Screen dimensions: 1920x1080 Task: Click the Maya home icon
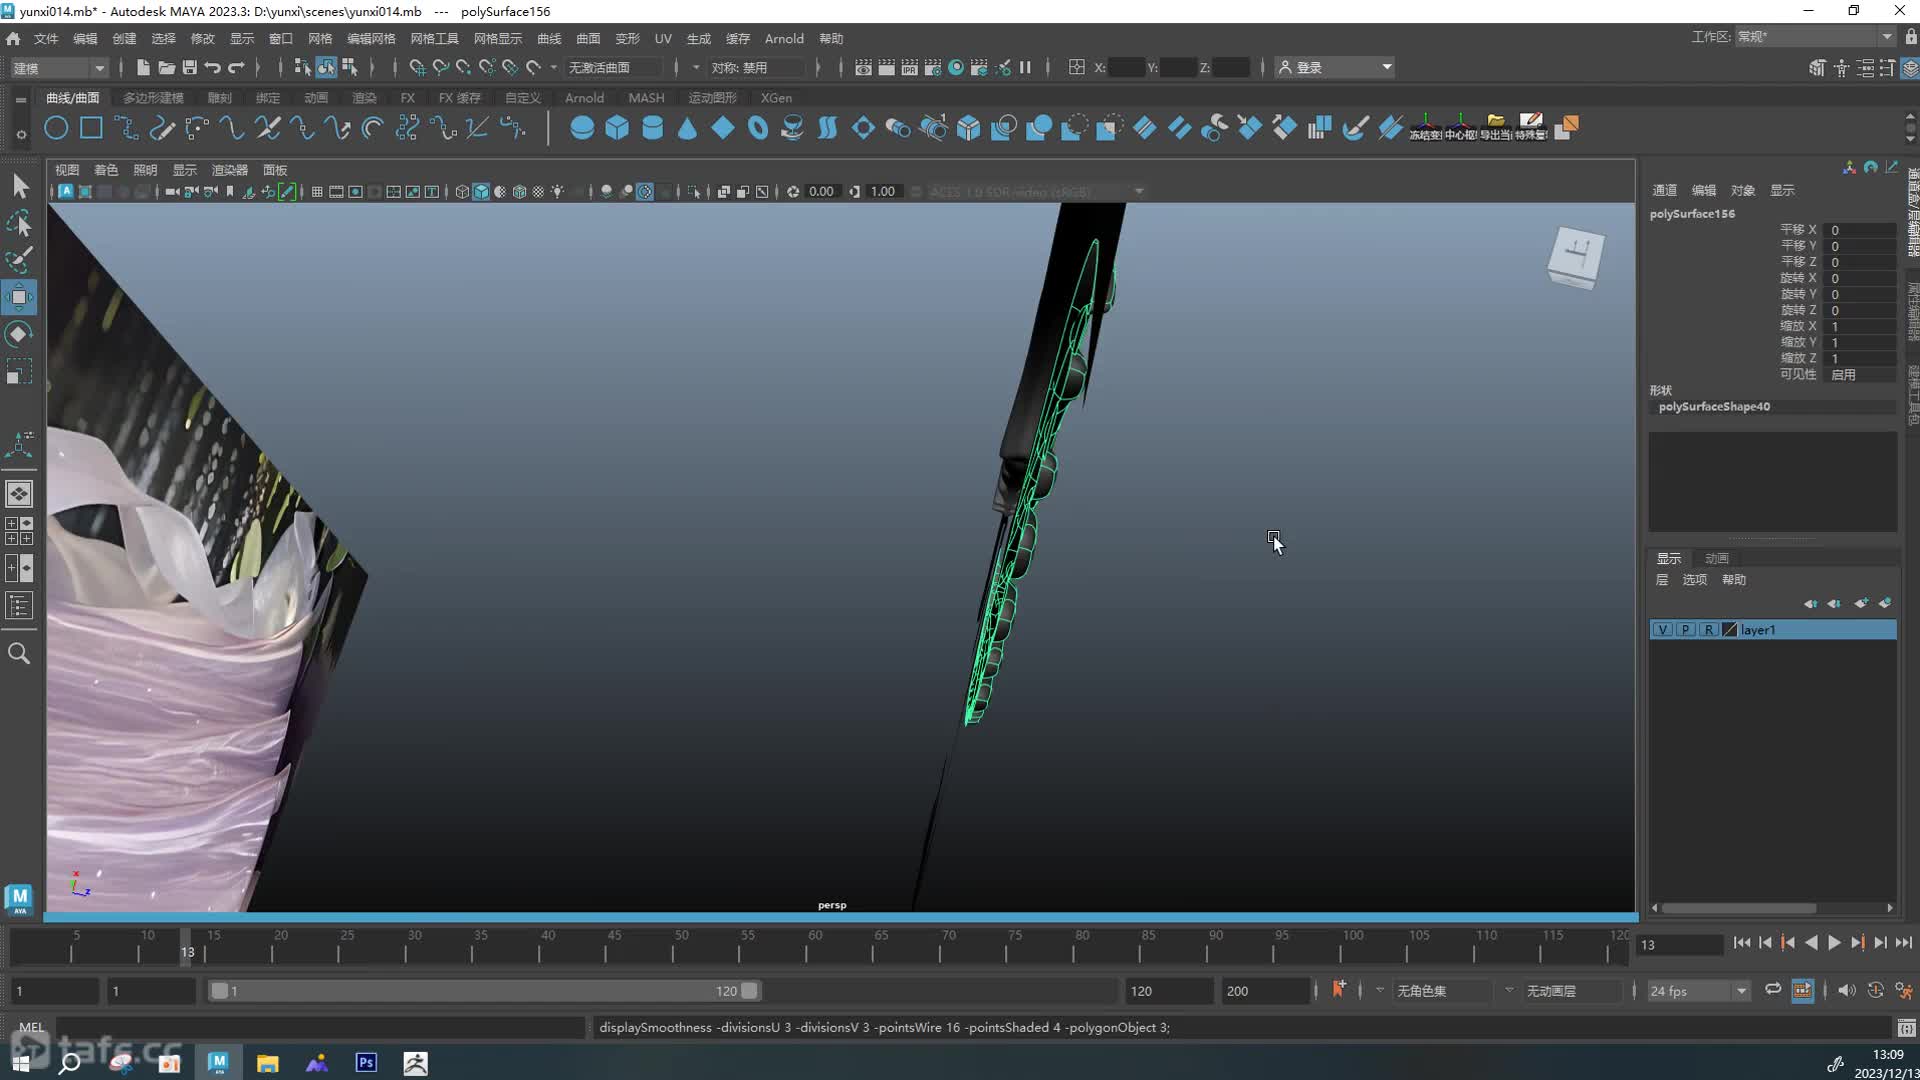(13, 38)
